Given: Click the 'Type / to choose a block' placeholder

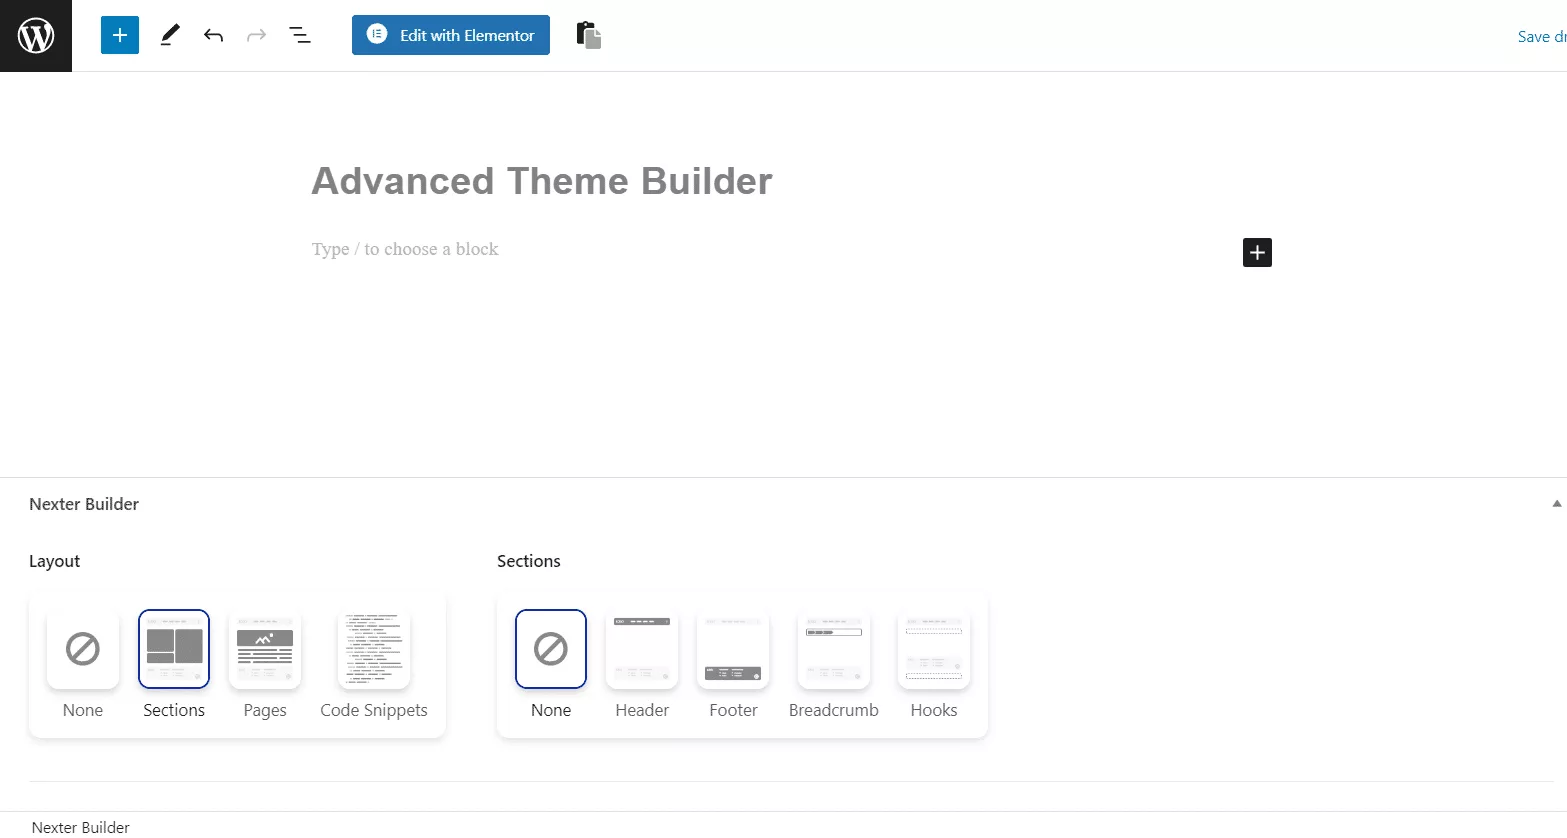Looking at the screenshot, I should (405, 249).
